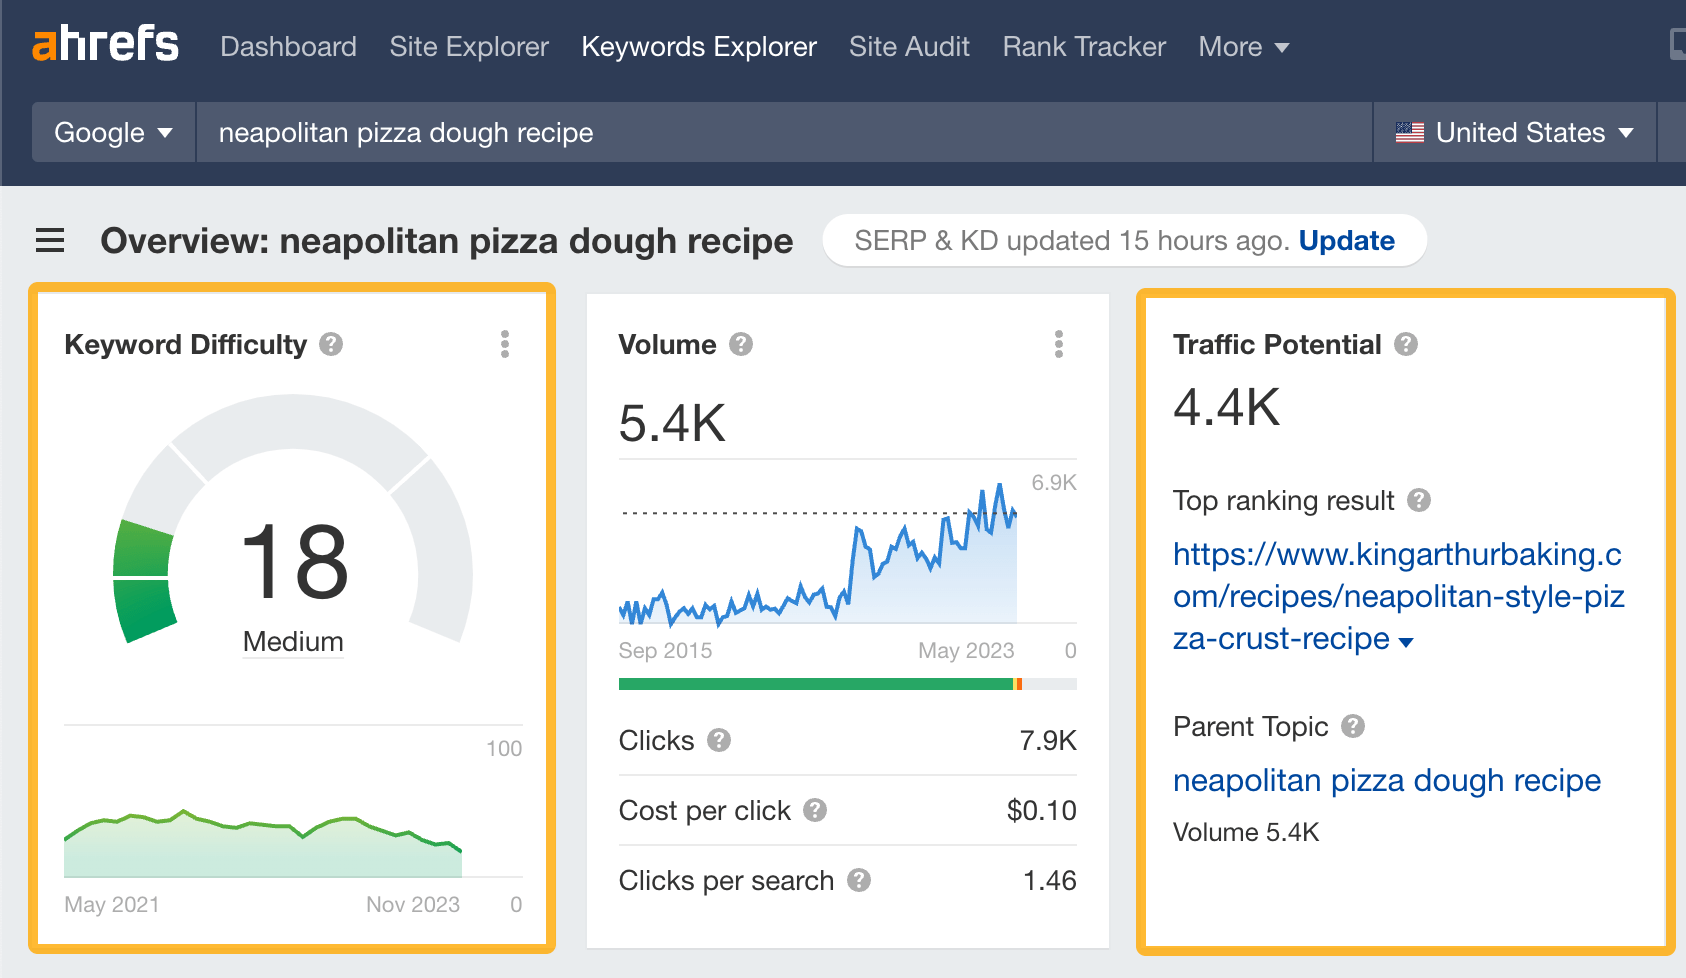The height and width of the screenshot is (978, 1686).
Task: Switch to Site Explorer
Action: click(468, 46)
